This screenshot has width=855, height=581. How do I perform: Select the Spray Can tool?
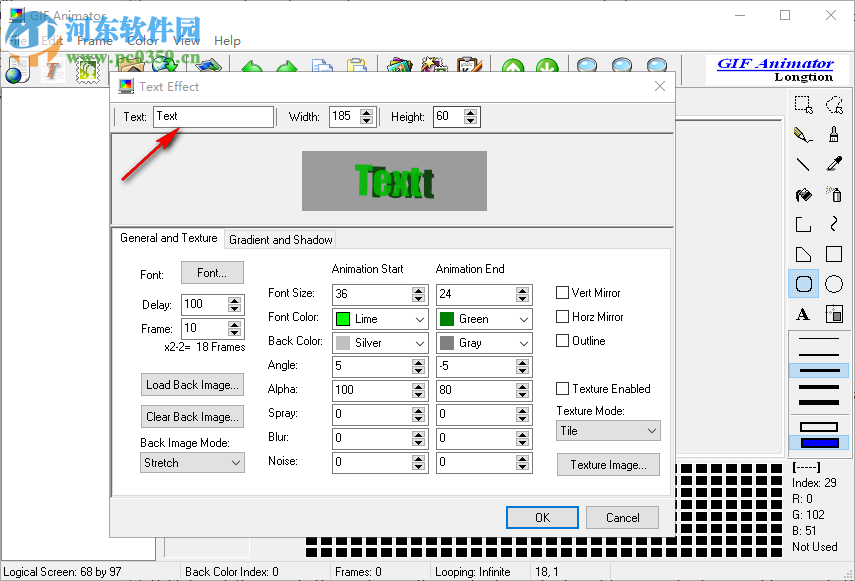pyautogui.click(x=836, y=195)
